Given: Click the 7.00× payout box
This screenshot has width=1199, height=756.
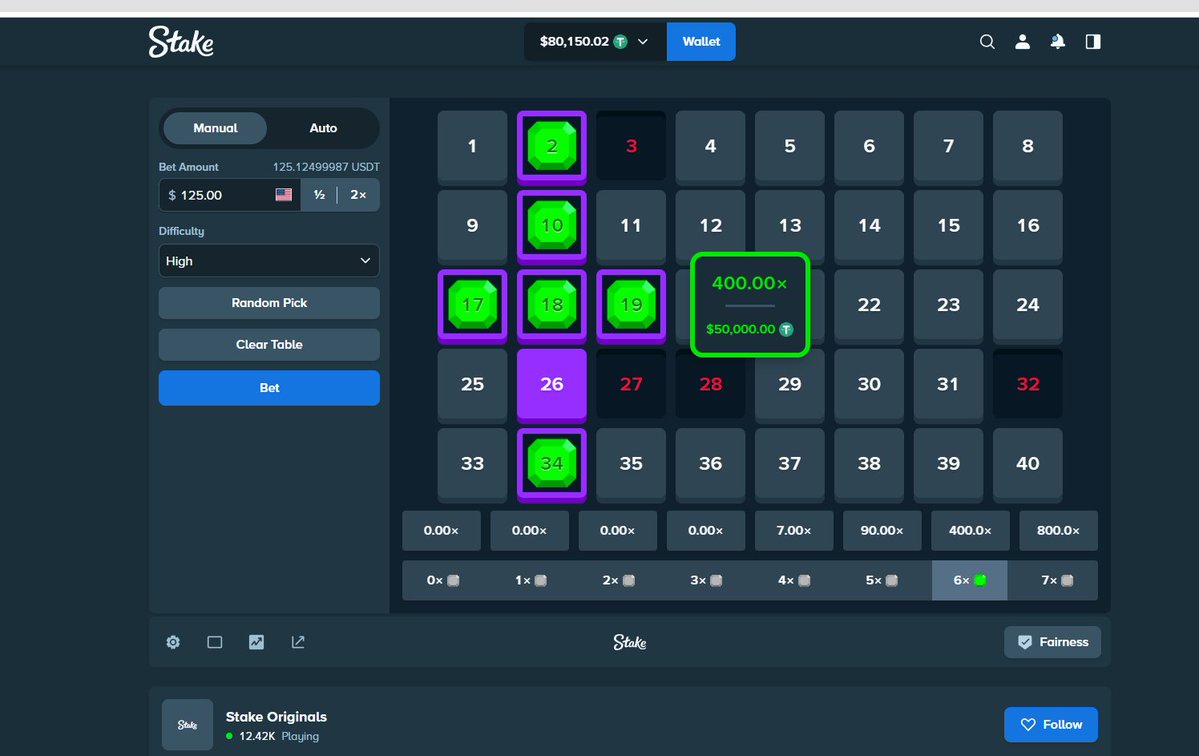Looking at the screenshot, I should 794,530.
